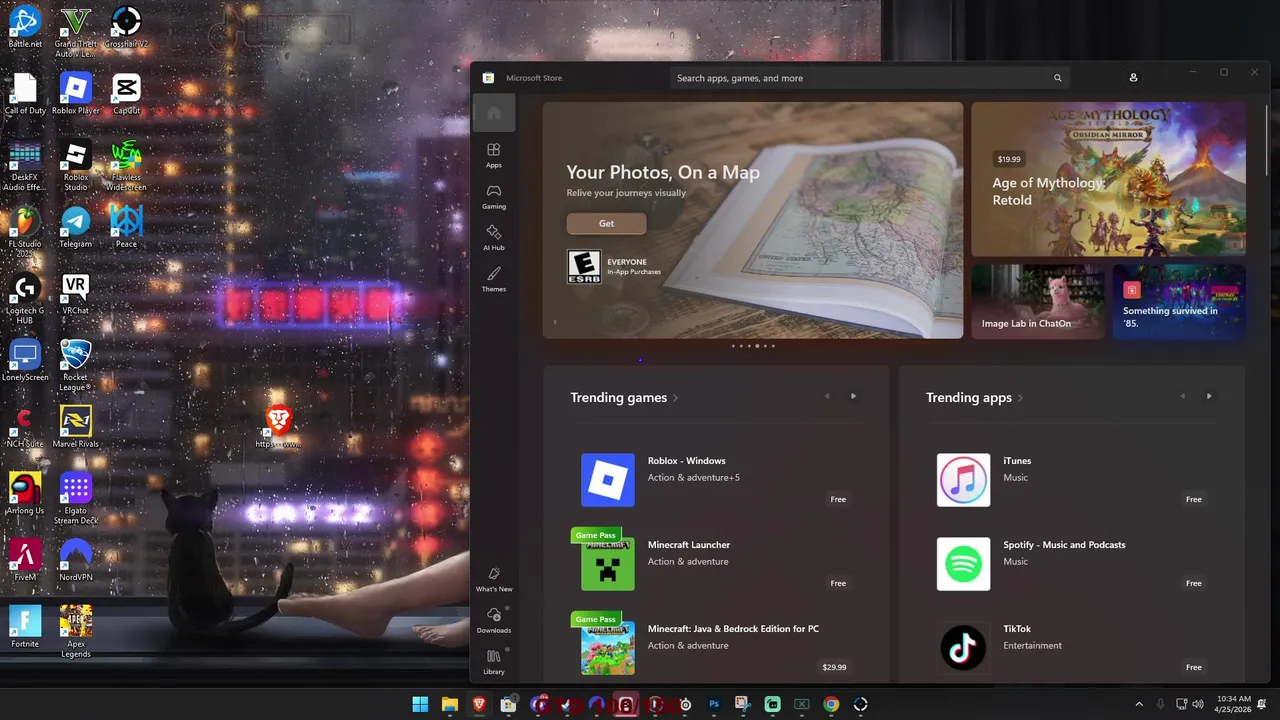
Task: Select the Elgato Stream Deck desktop icon
Action: click(x=76, y=499)
